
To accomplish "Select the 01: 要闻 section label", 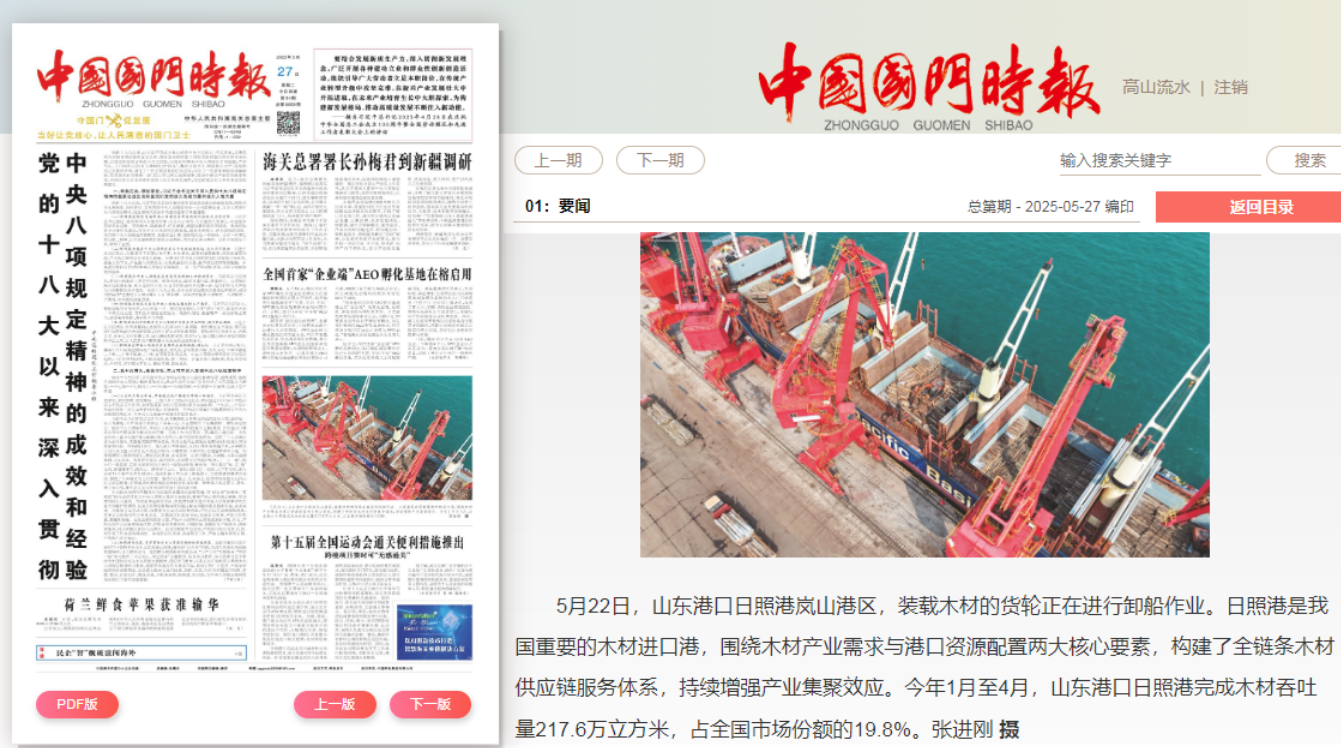I will [x=557, y=207].
